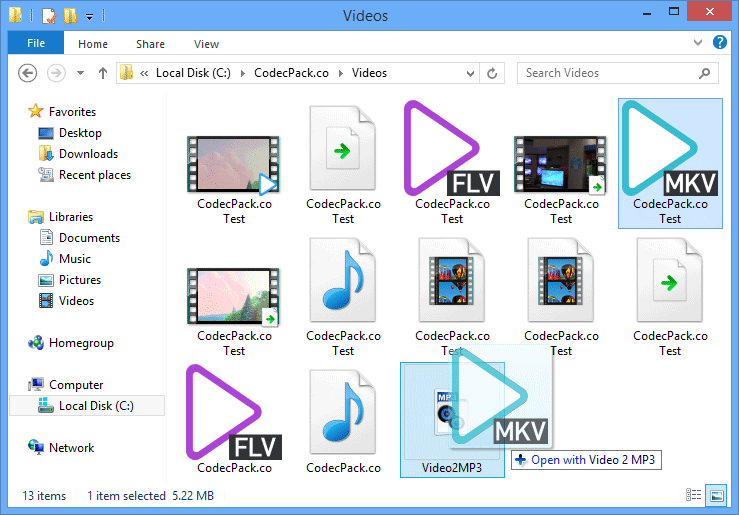Click the Search Videos input field
This screenshot has height=515, width=739.
pyautogui.click(x=617, y=73)
